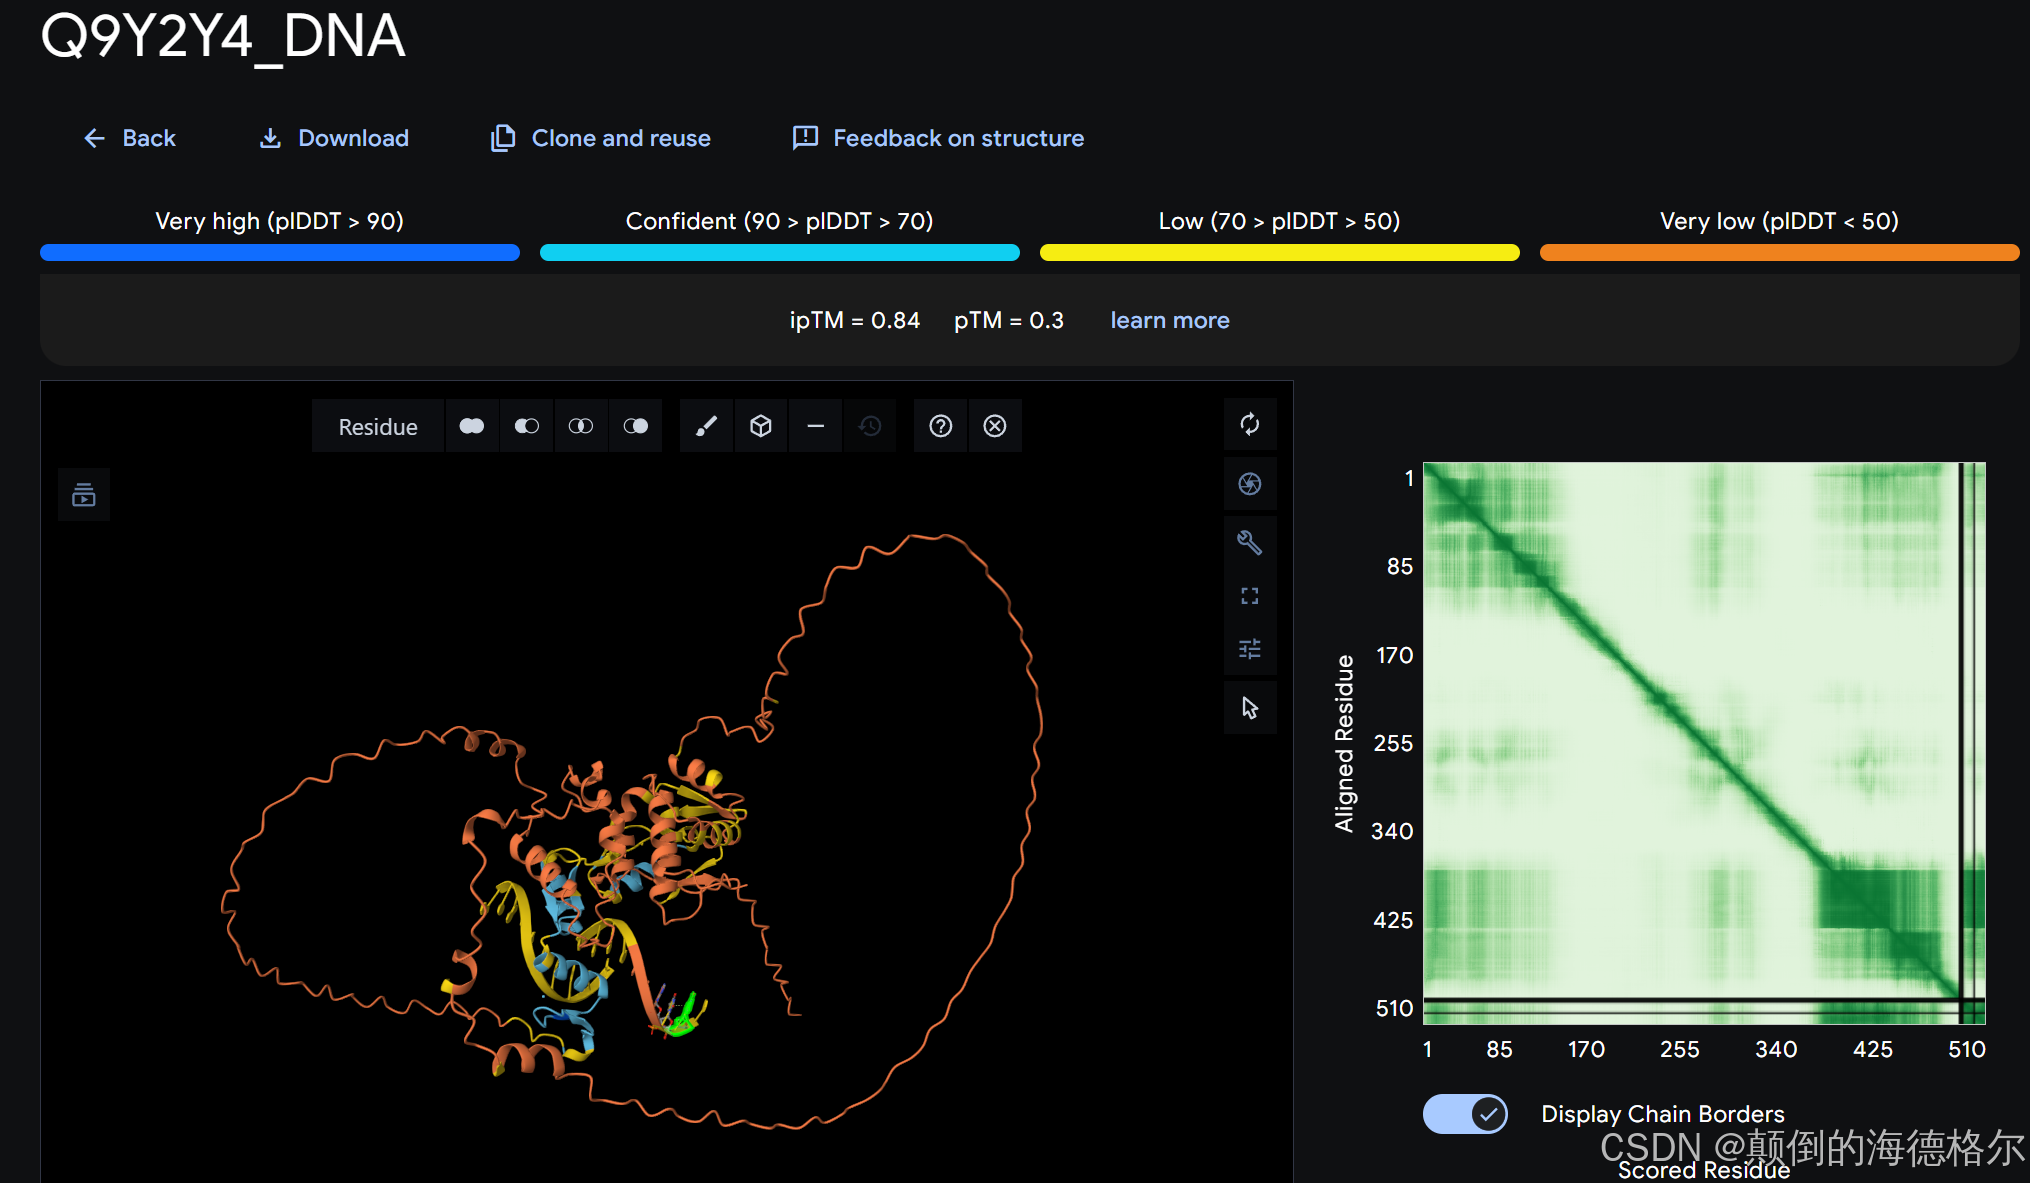Image resolution: width=2030 pixels, height=1183 pixels.
Task: Open the screenshot aperture tool
Action: 1250,484
